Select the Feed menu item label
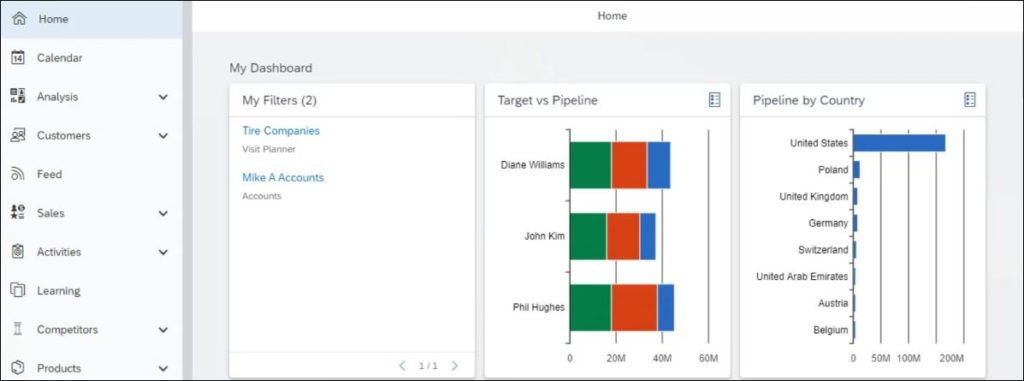 coord(50,174)
